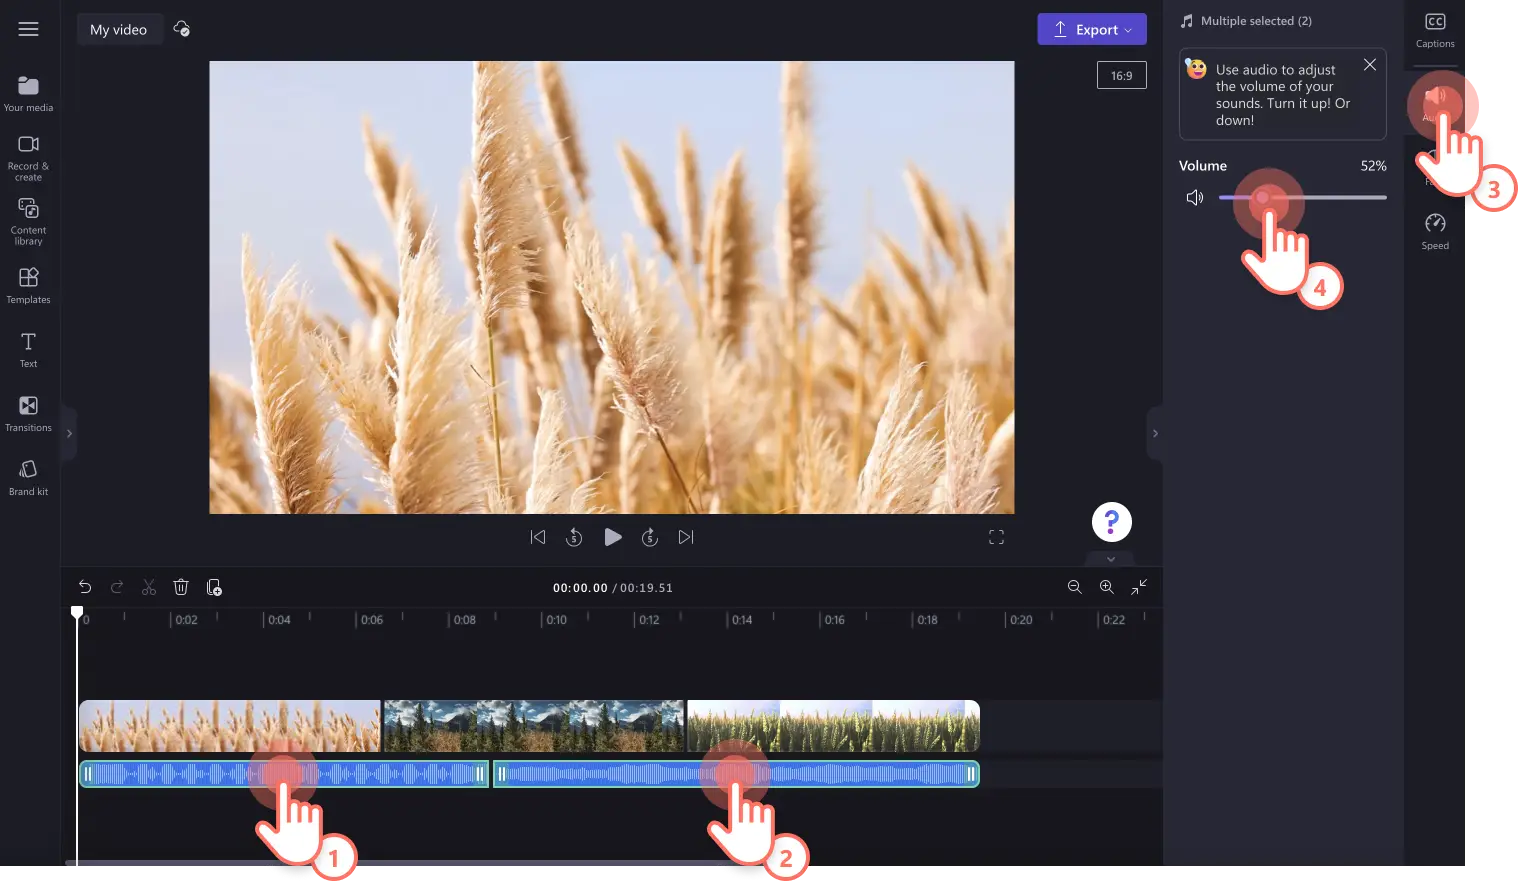The width and height of the screenshot is (1518, 882).
Task: Click the cloud sync status icon
Action: (x=182, y=29)
